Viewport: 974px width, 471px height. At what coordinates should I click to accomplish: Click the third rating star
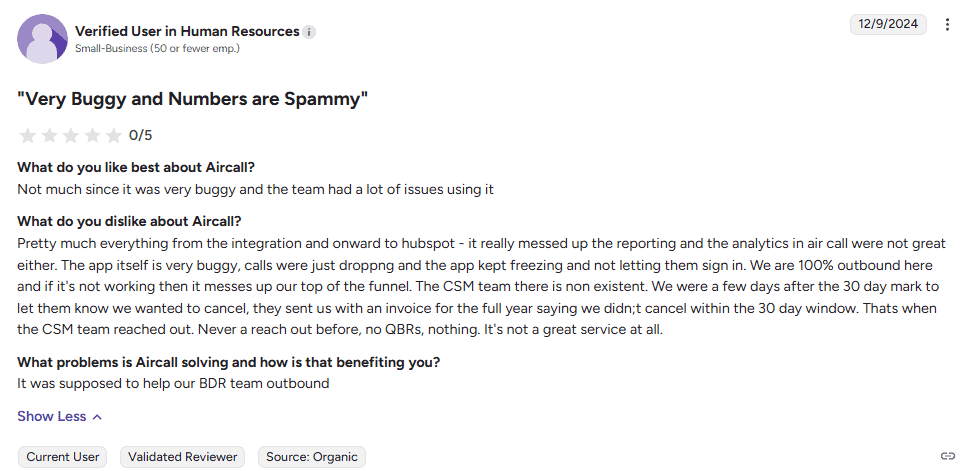71,135
